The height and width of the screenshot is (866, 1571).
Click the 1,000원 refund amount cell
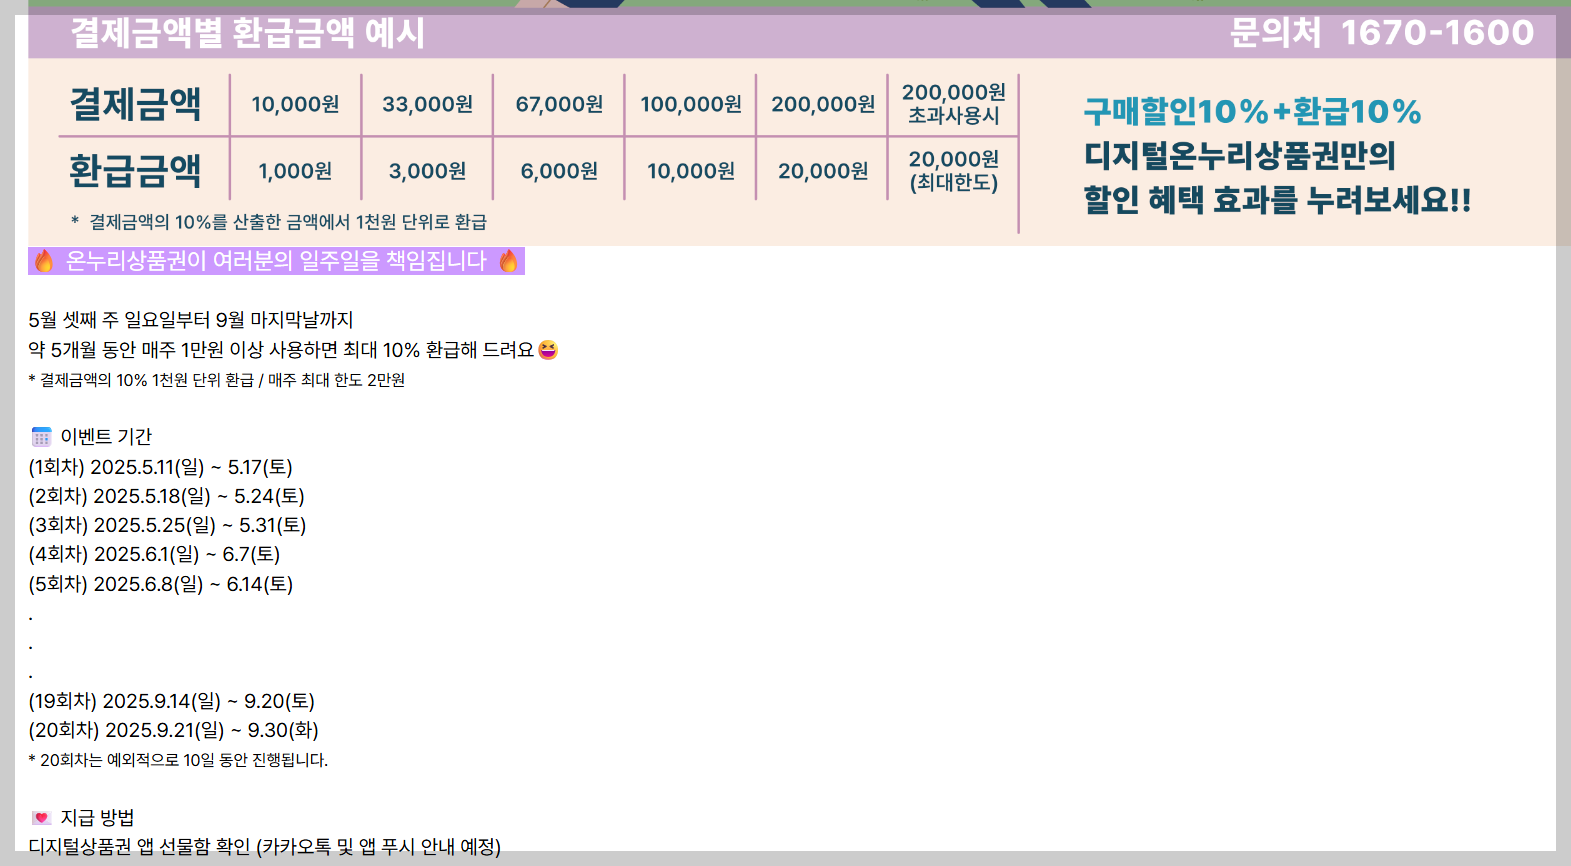(x=295, y=171)
